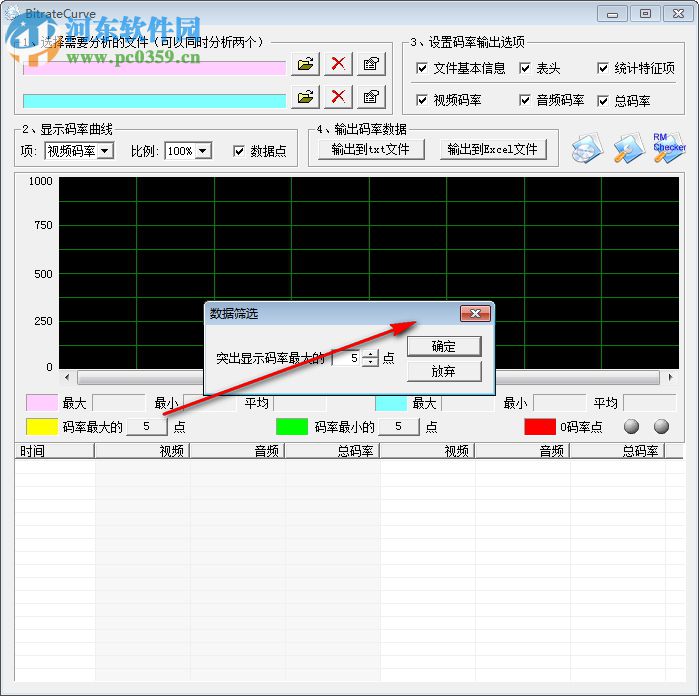This screenshot has width=699, height=696.
Task: Click the green 码率最小的 color swatch
Action: [x=292, y=427]
